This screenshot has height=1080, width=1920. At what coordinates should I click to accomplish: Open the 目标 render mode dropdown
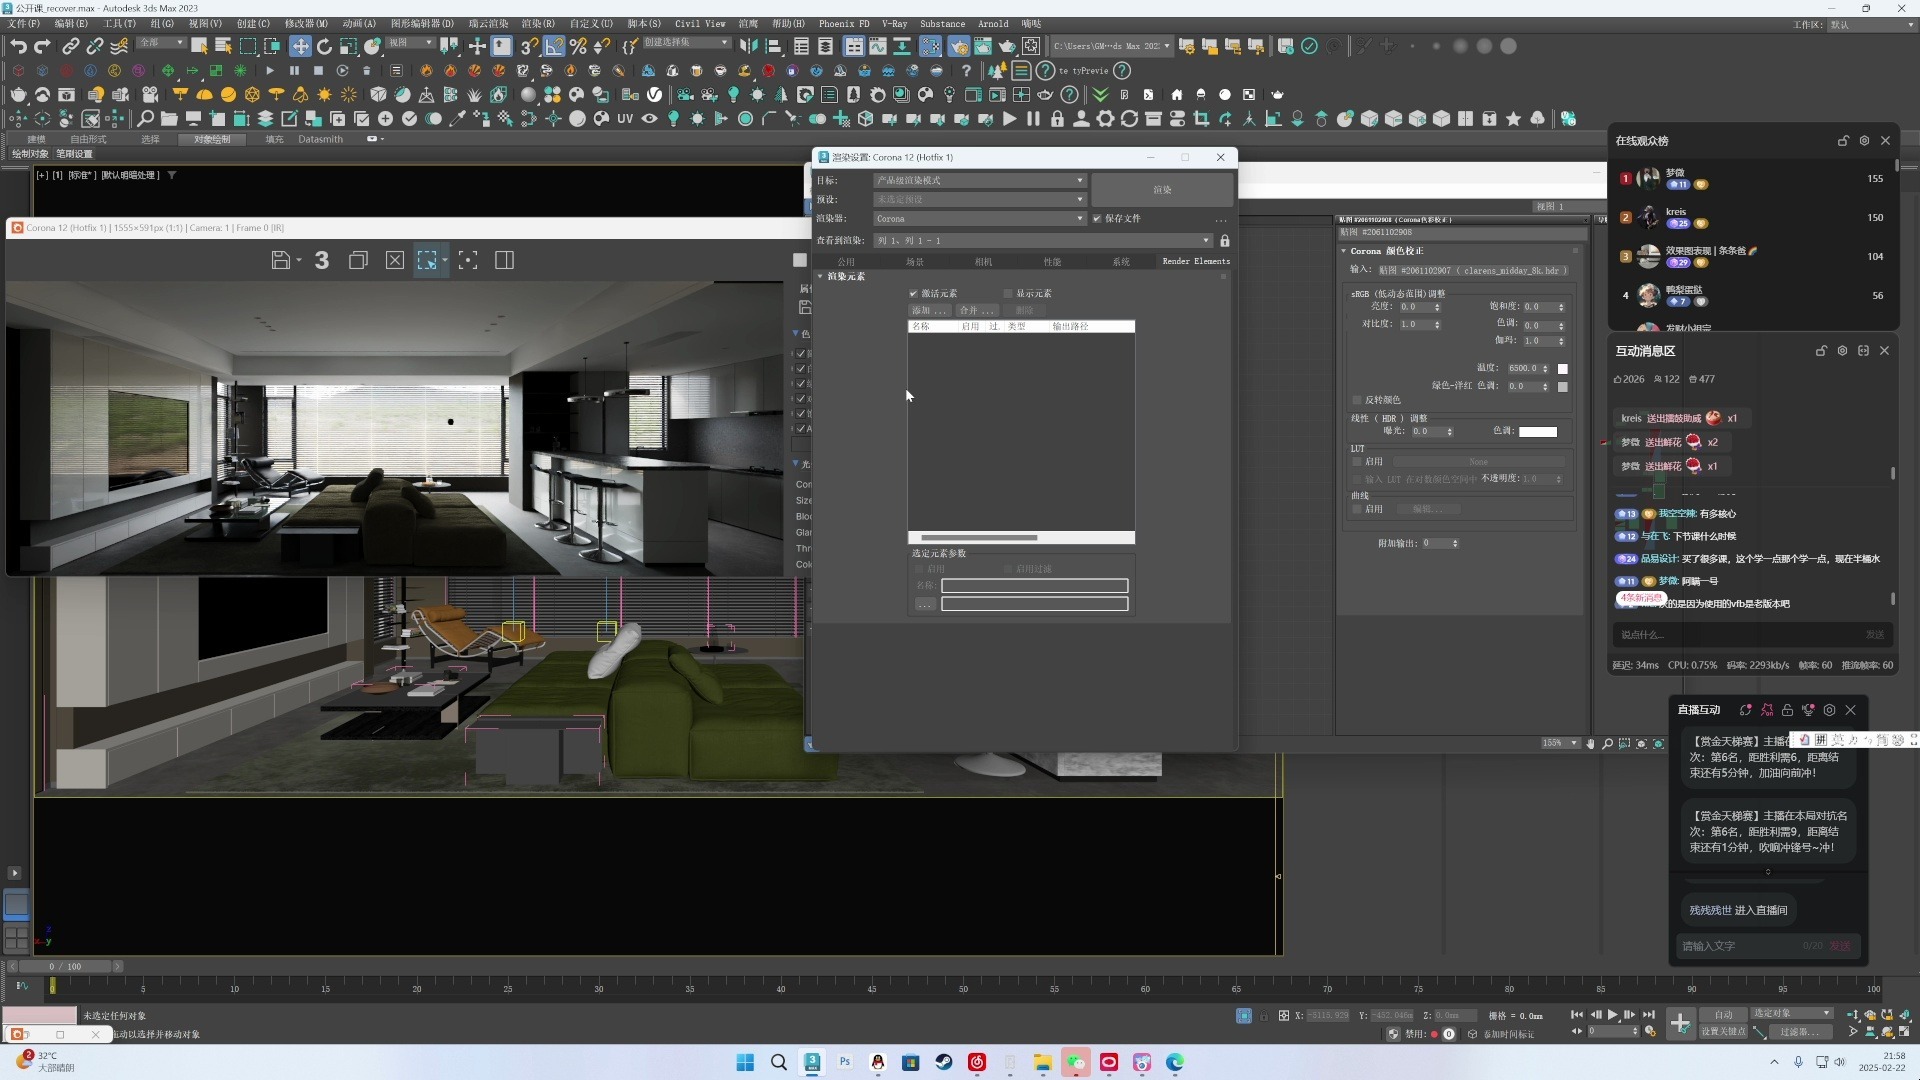(x=980, y=180)
